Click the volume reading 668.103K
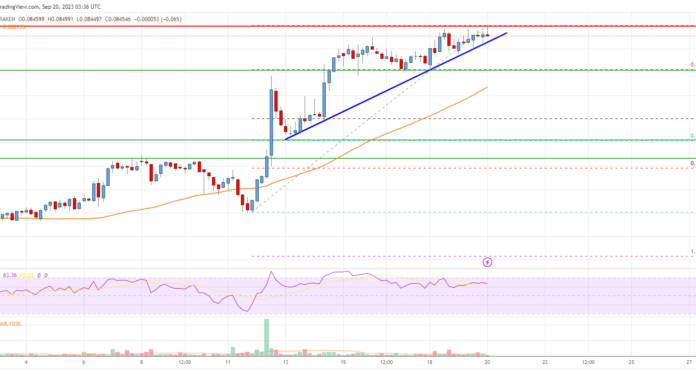696x385 pixels. (x=11, y=324)
